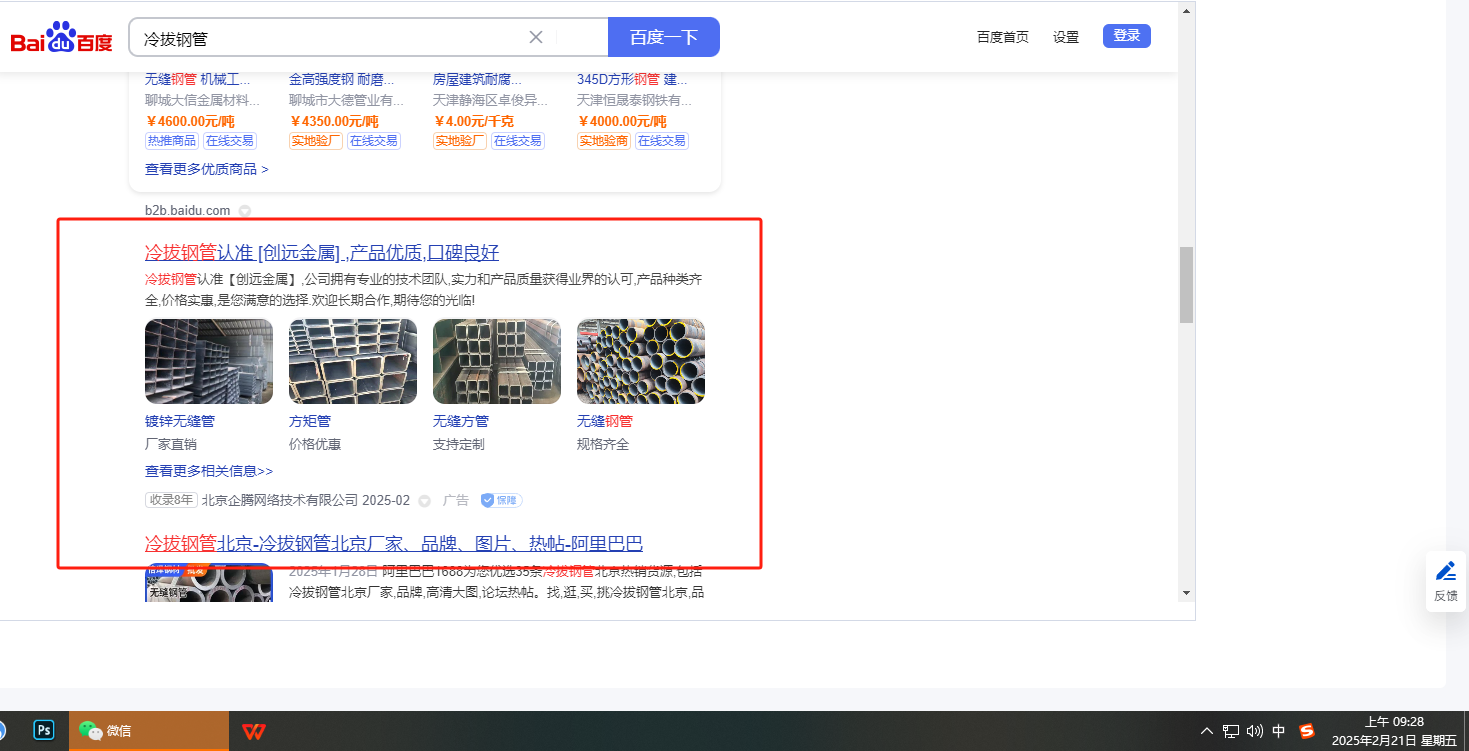
Task: Open the 无缝钢管 机械工... product link
Action: point(198,79)
